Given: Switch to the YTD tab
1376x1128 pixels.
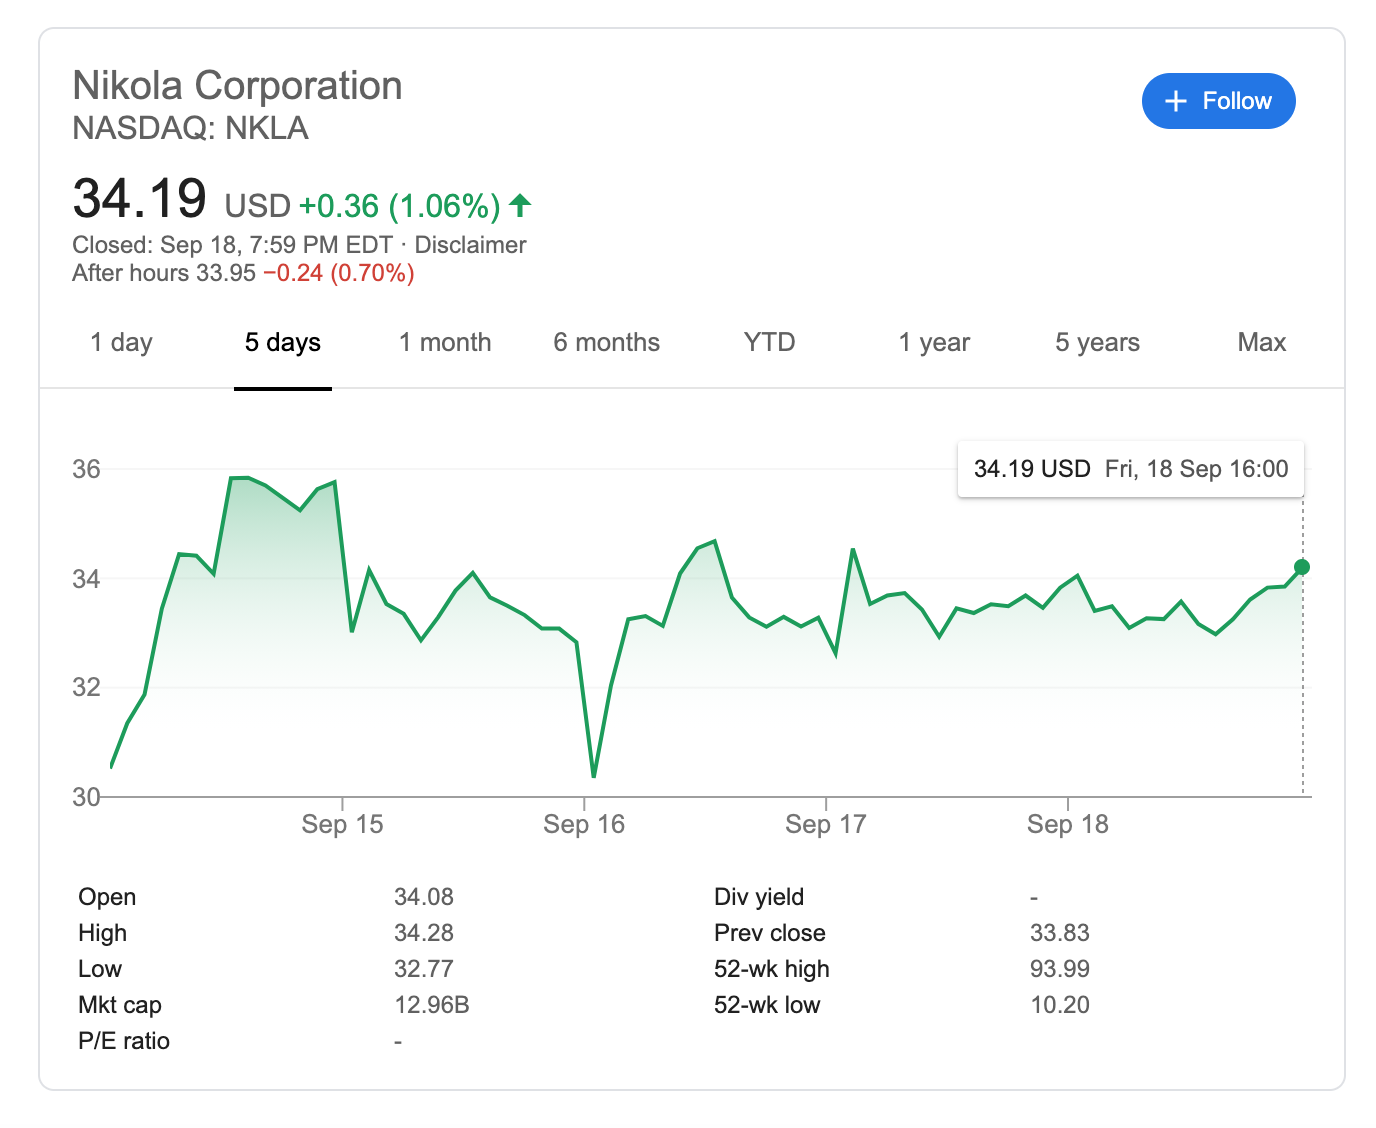Looking at the screenshot, I should 769,343.
